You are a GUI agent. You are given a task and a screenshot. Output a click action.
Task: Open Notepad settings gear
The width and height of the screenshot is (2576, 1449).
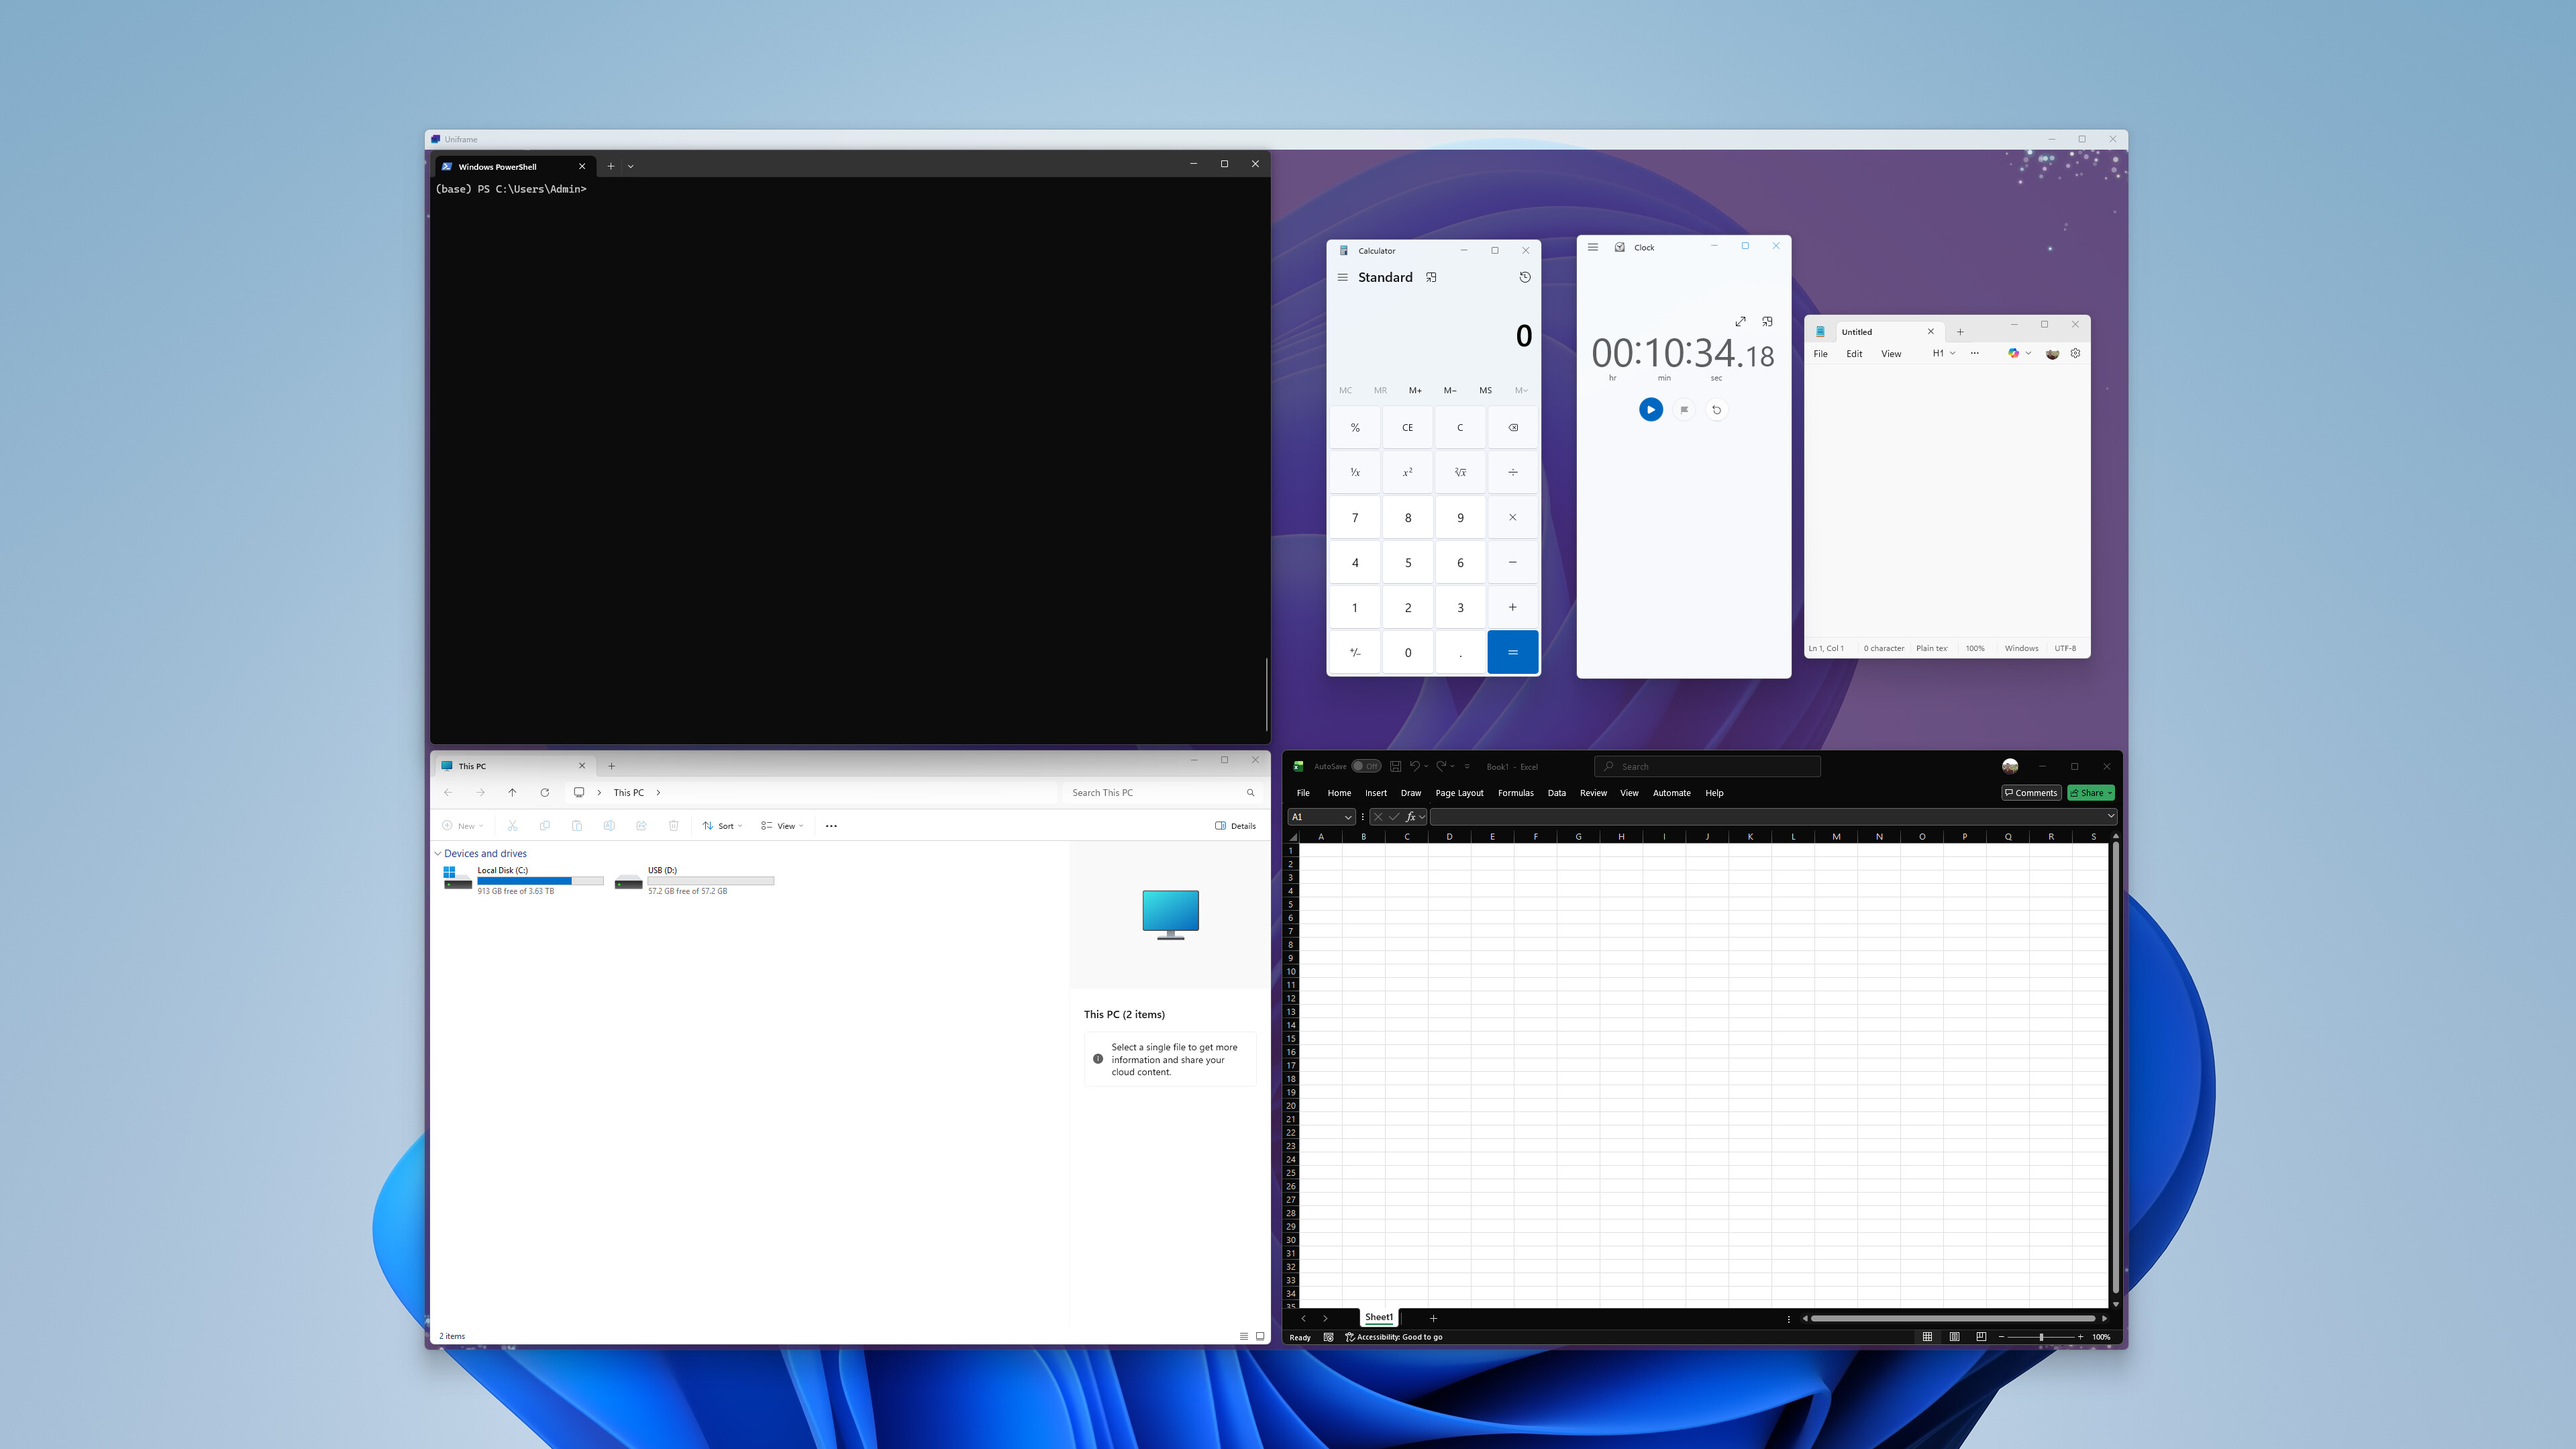2076,353
